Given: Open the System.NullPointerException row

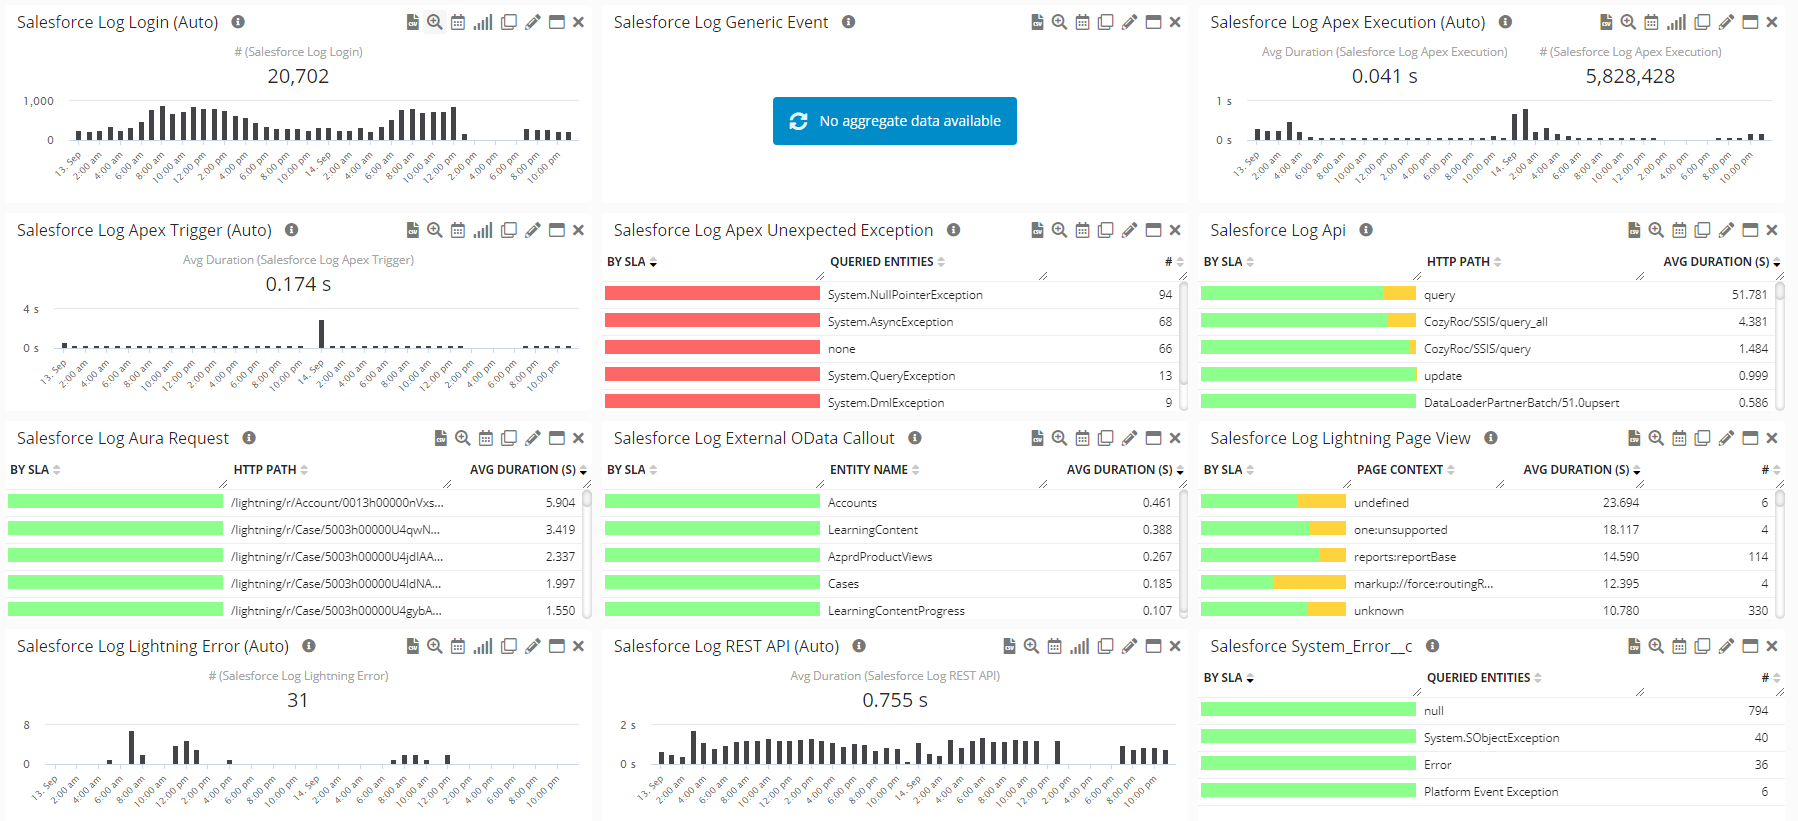Looking at the screenshot, I should (905, 295).
